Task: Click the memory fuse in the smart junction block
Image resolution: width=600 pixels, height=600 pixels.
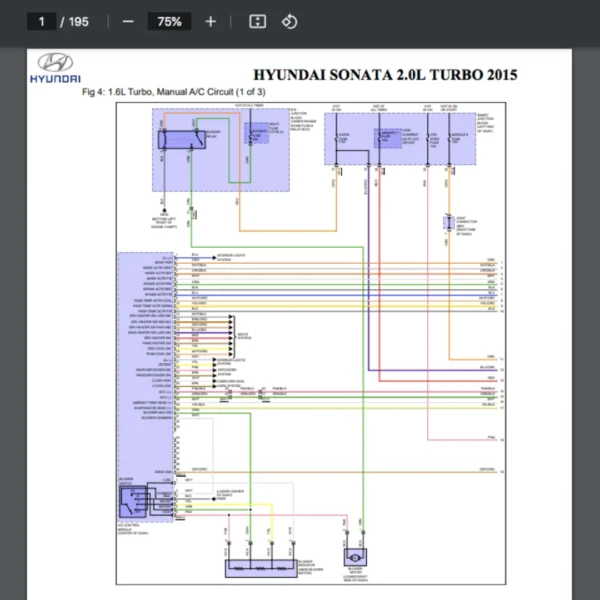Action: [383, 139]
